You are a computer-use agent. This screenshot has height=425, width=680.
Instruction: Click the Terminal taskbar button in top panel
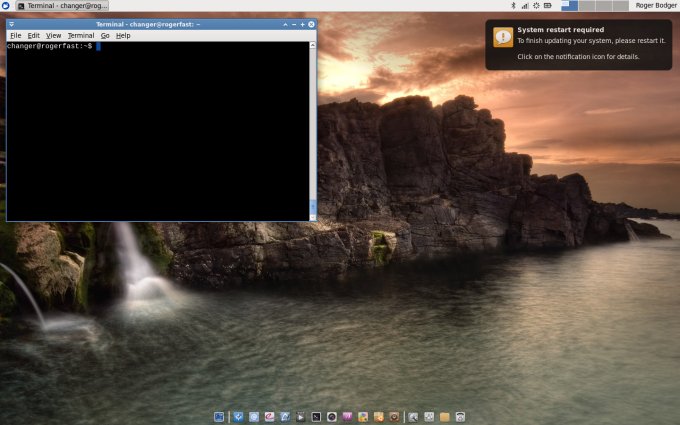[x=62, y=6]
